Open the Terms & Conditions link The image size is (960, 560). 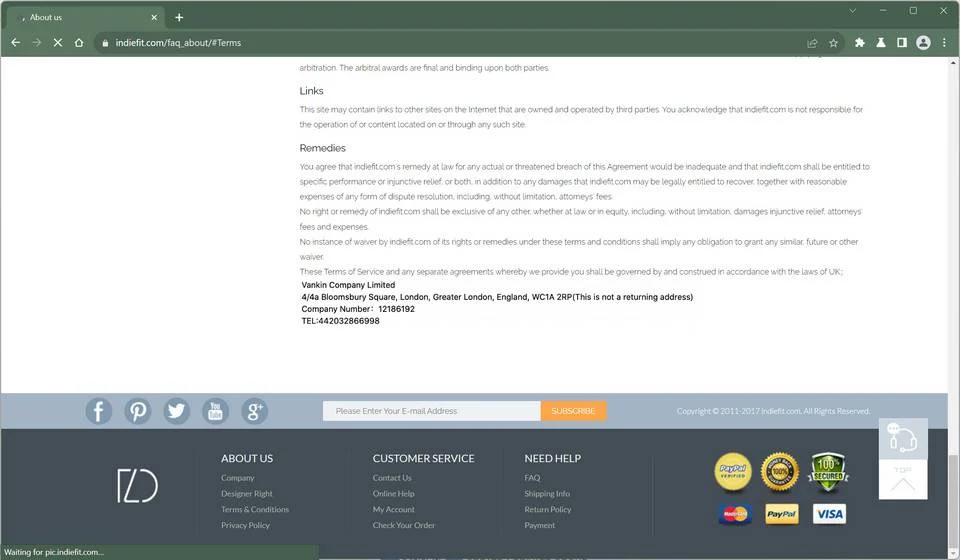255,509
